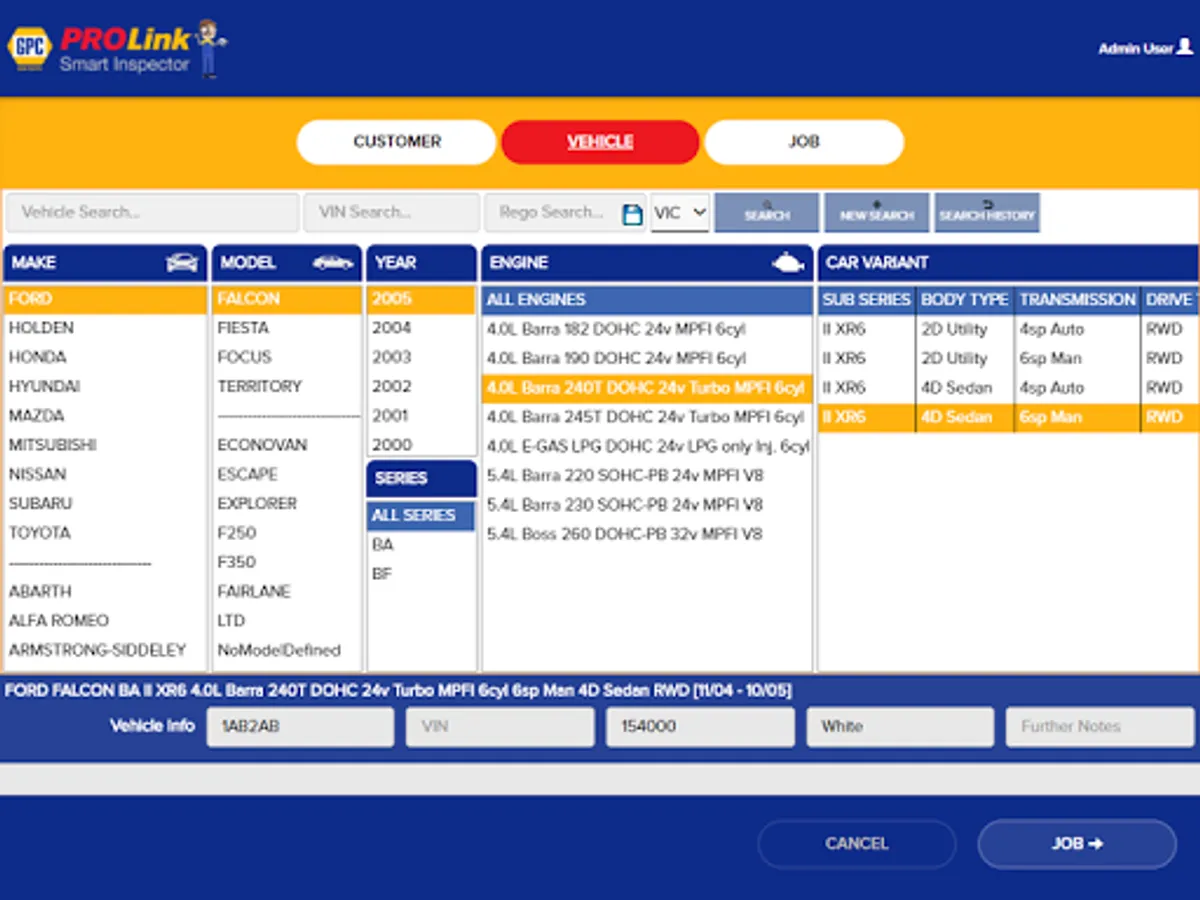
Task: Select FORD in the make list
Action: 105,299
